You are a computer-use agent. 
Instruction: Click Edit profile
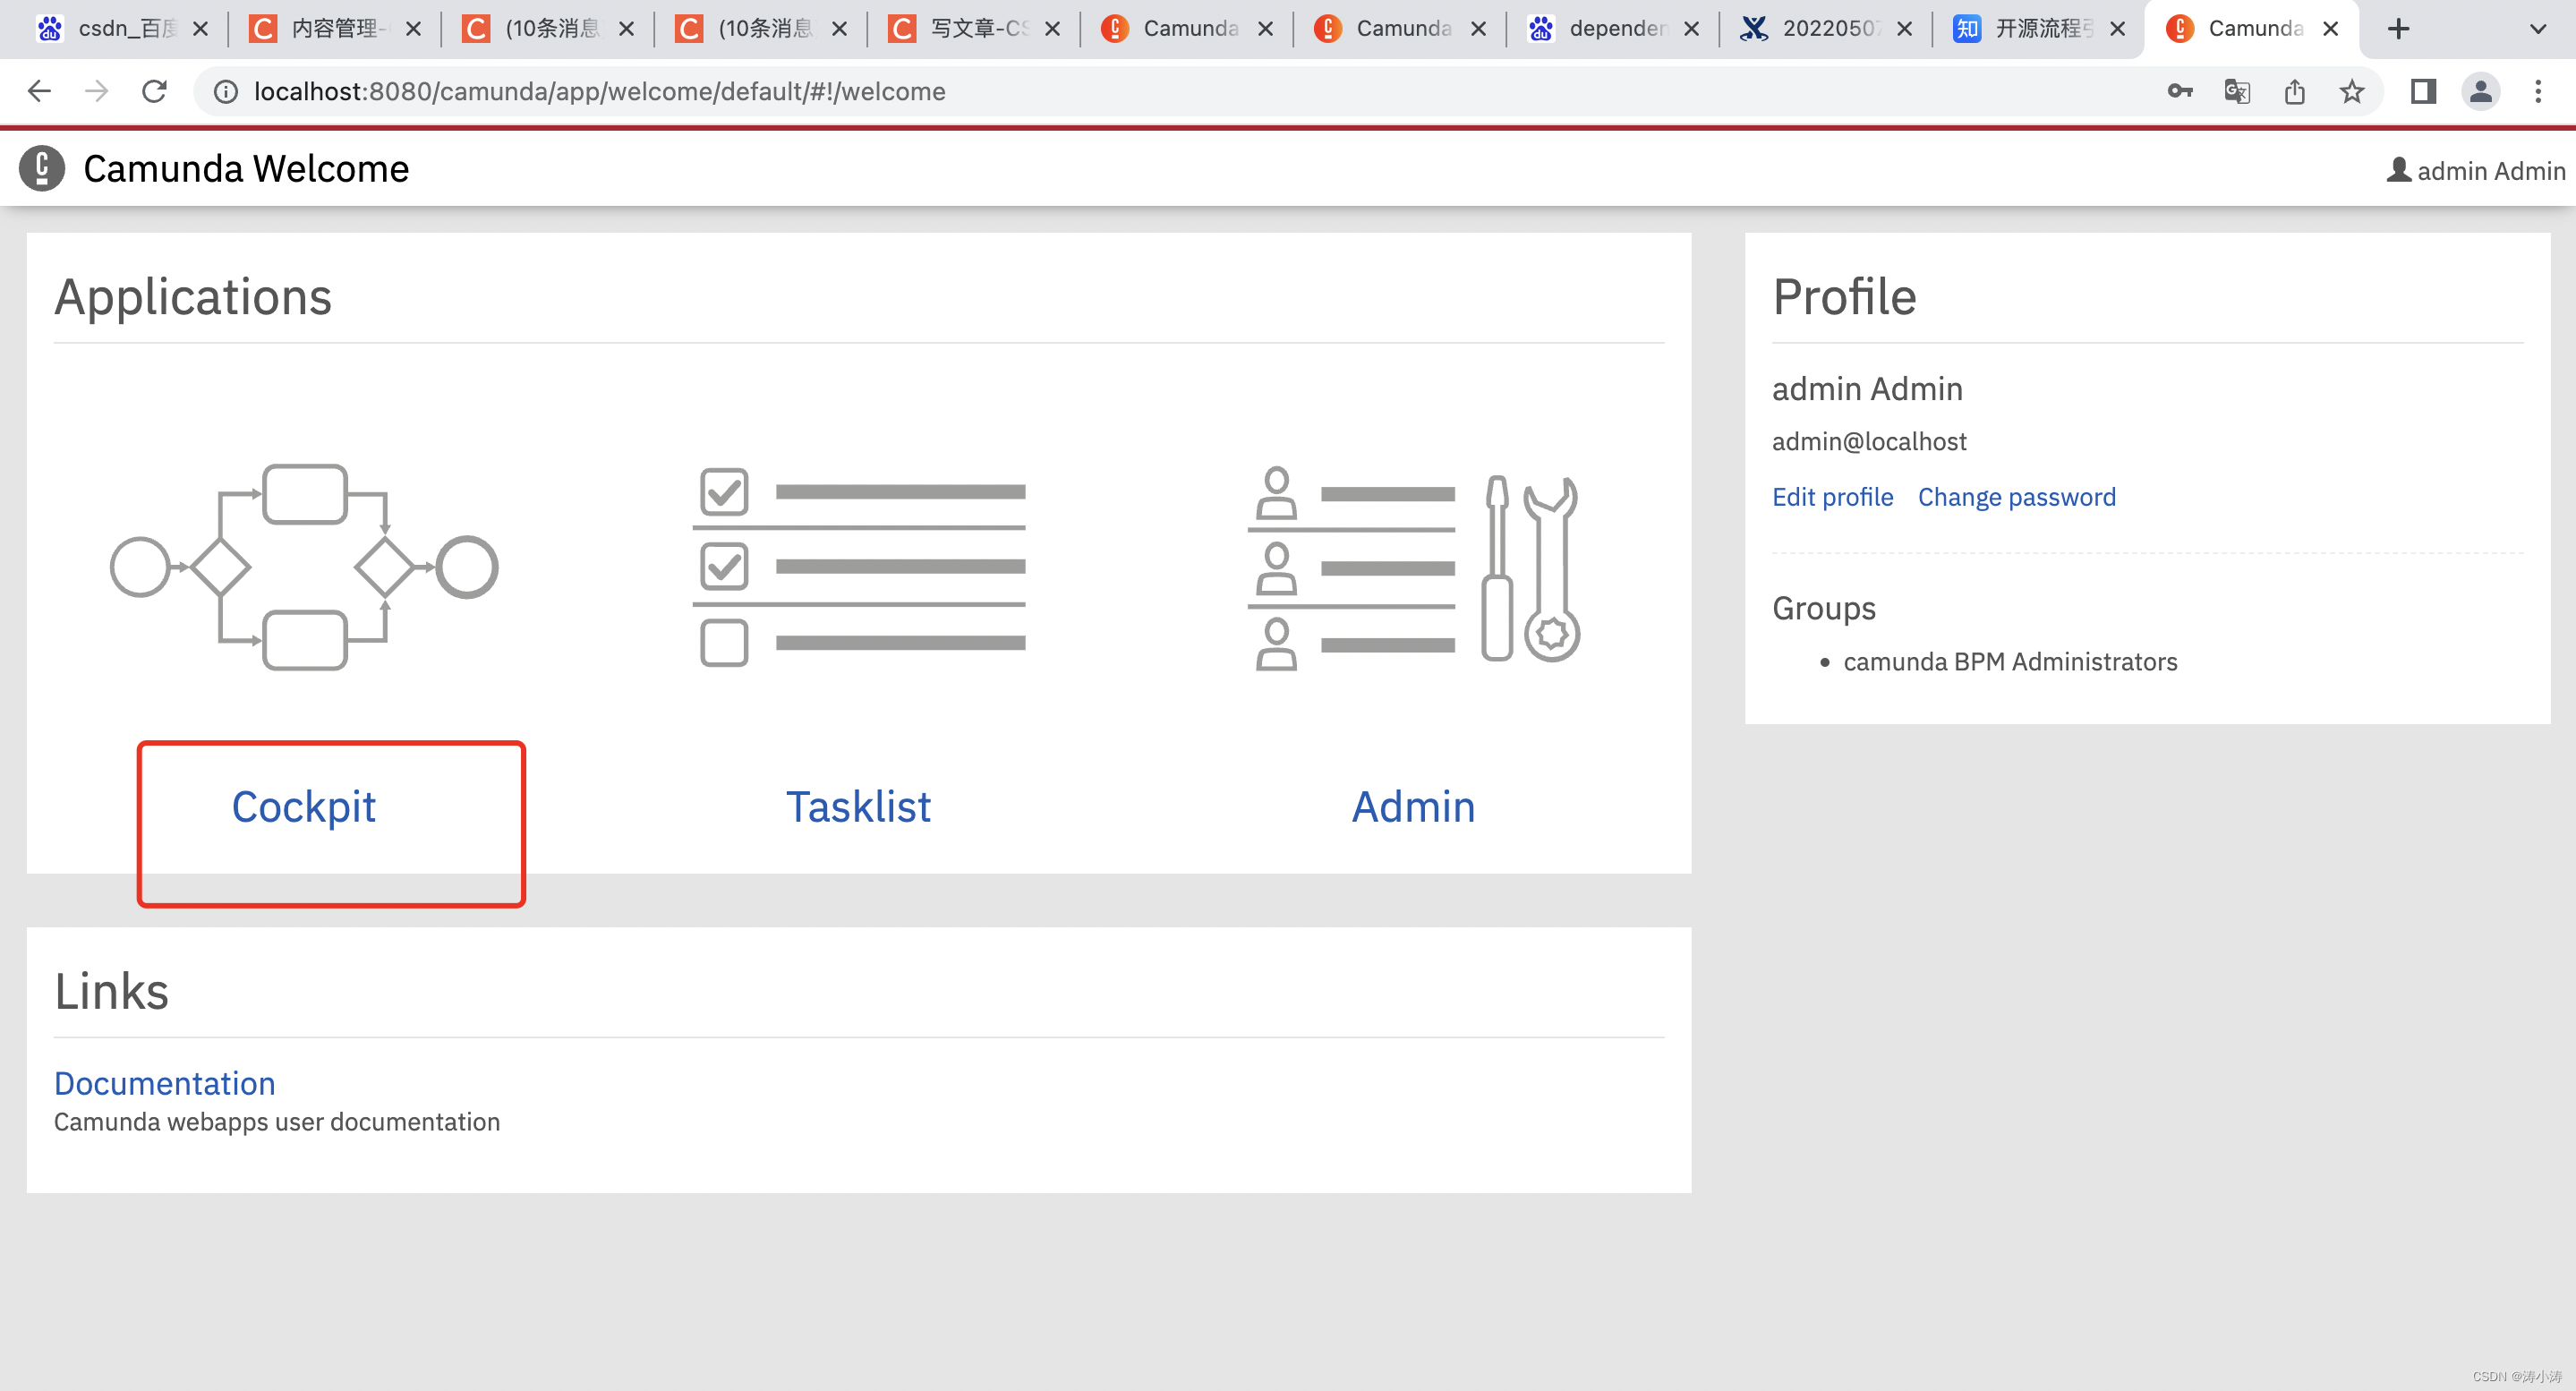[1832, 497]
